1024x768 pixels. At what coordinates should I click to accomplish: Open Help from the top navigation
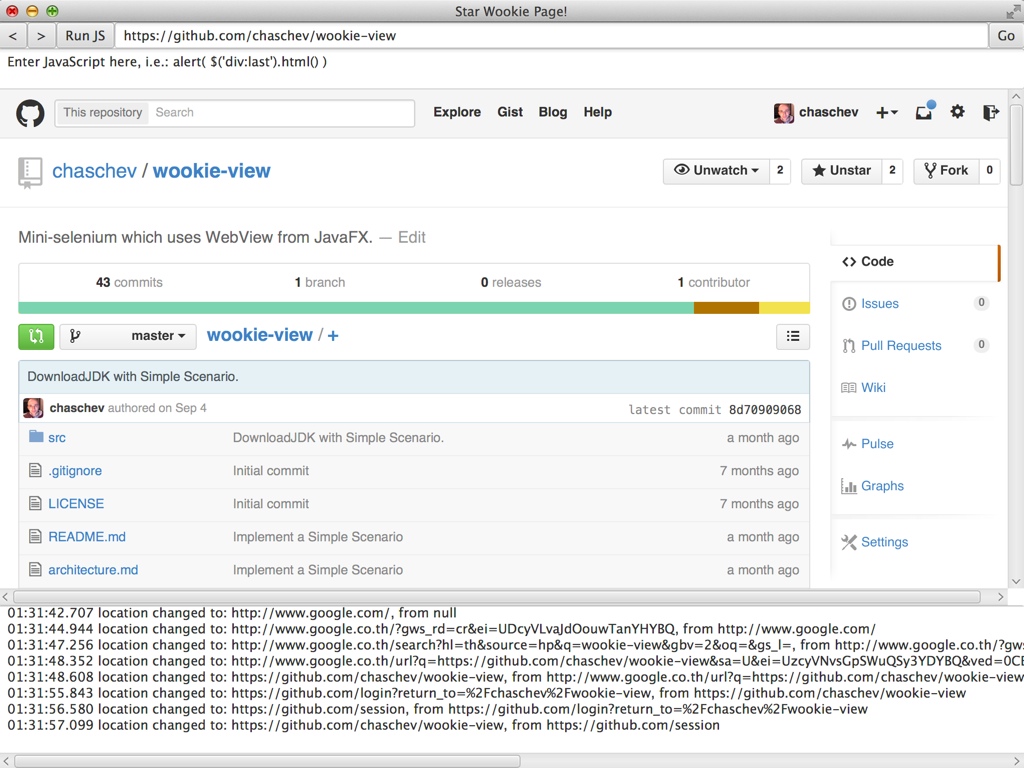[x=598, y=112]
